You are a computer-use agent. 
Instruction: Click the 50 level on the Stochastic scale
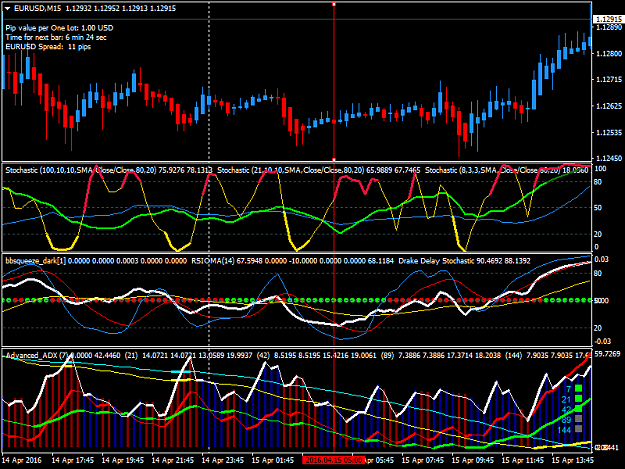point(598,208)
